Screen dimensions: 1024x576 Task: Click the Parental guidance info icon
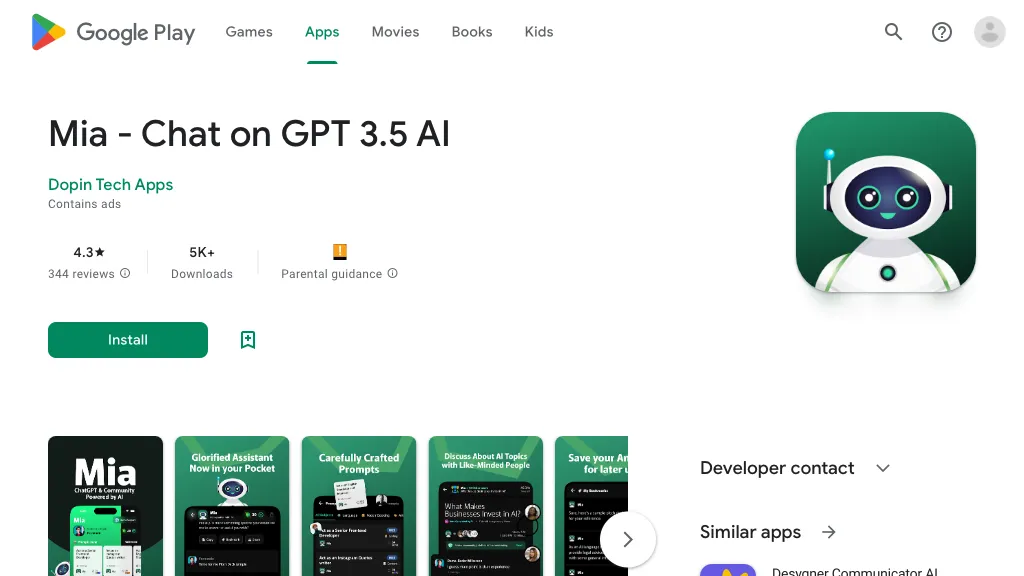pyautogui.click(x=393, y=273)
